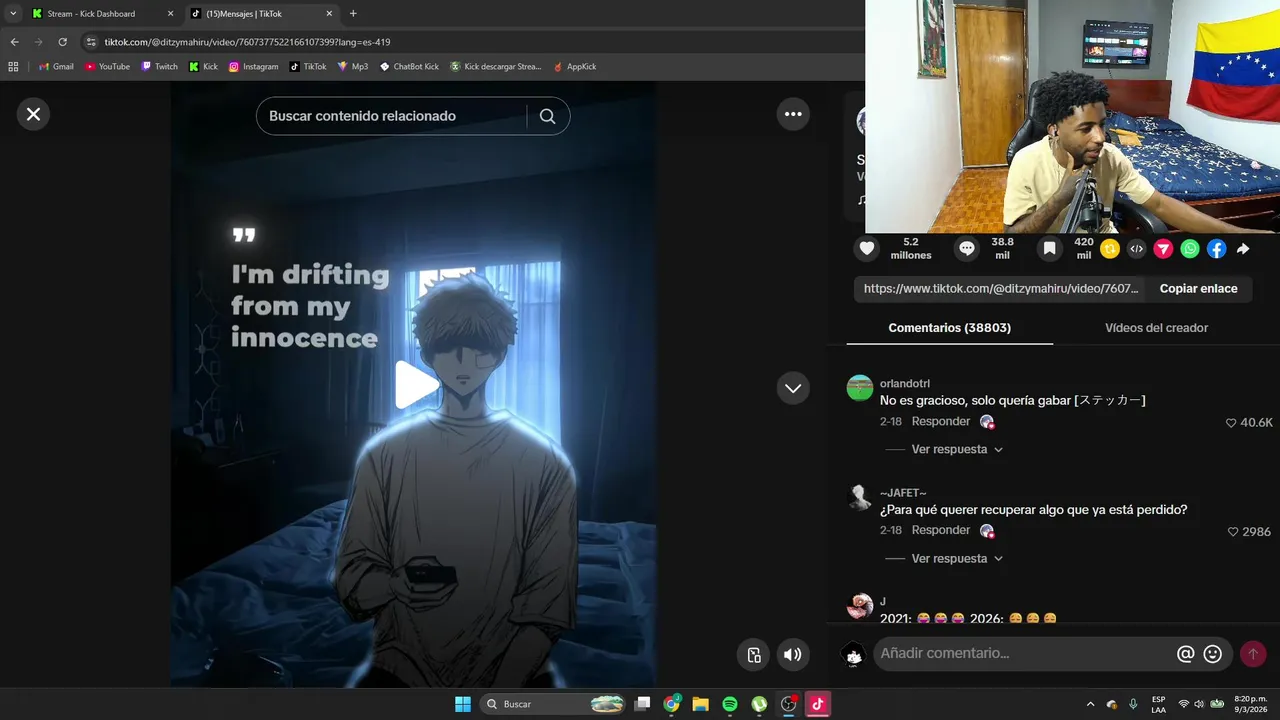Go to next video with down chevron

coord(793,388)
